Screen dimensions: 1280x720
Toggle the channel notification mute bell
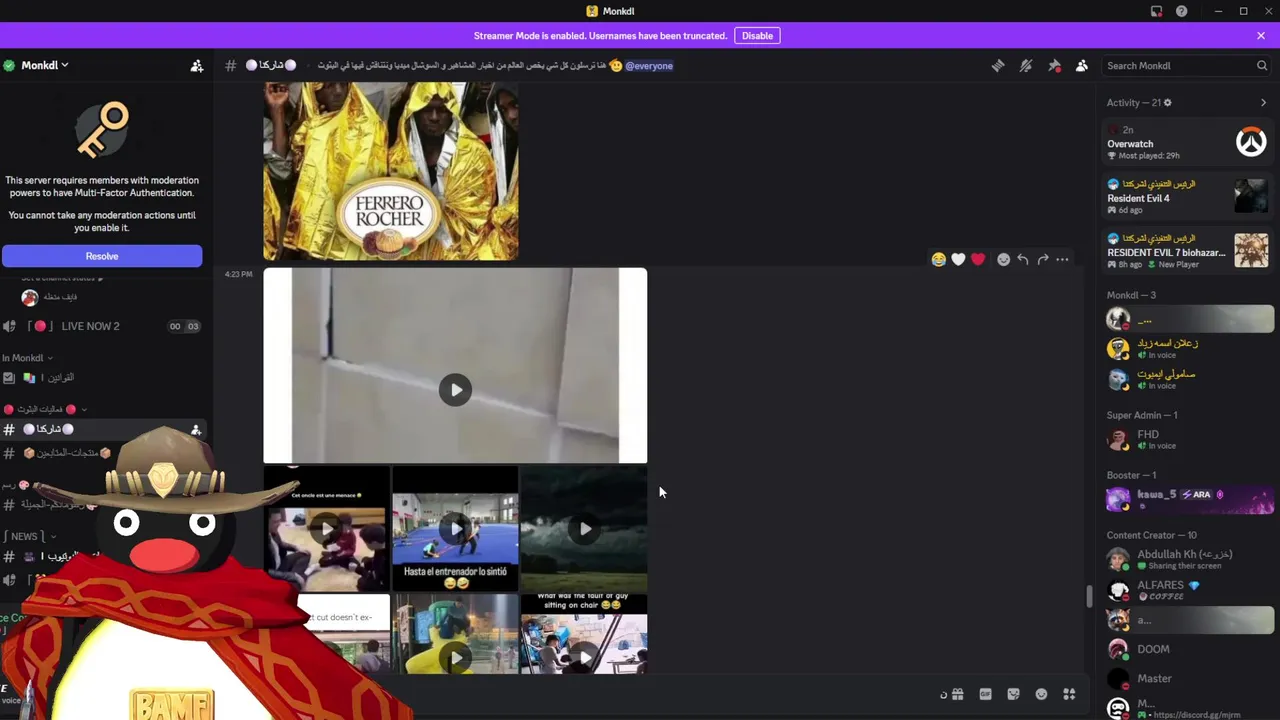tap(1026, 65)
